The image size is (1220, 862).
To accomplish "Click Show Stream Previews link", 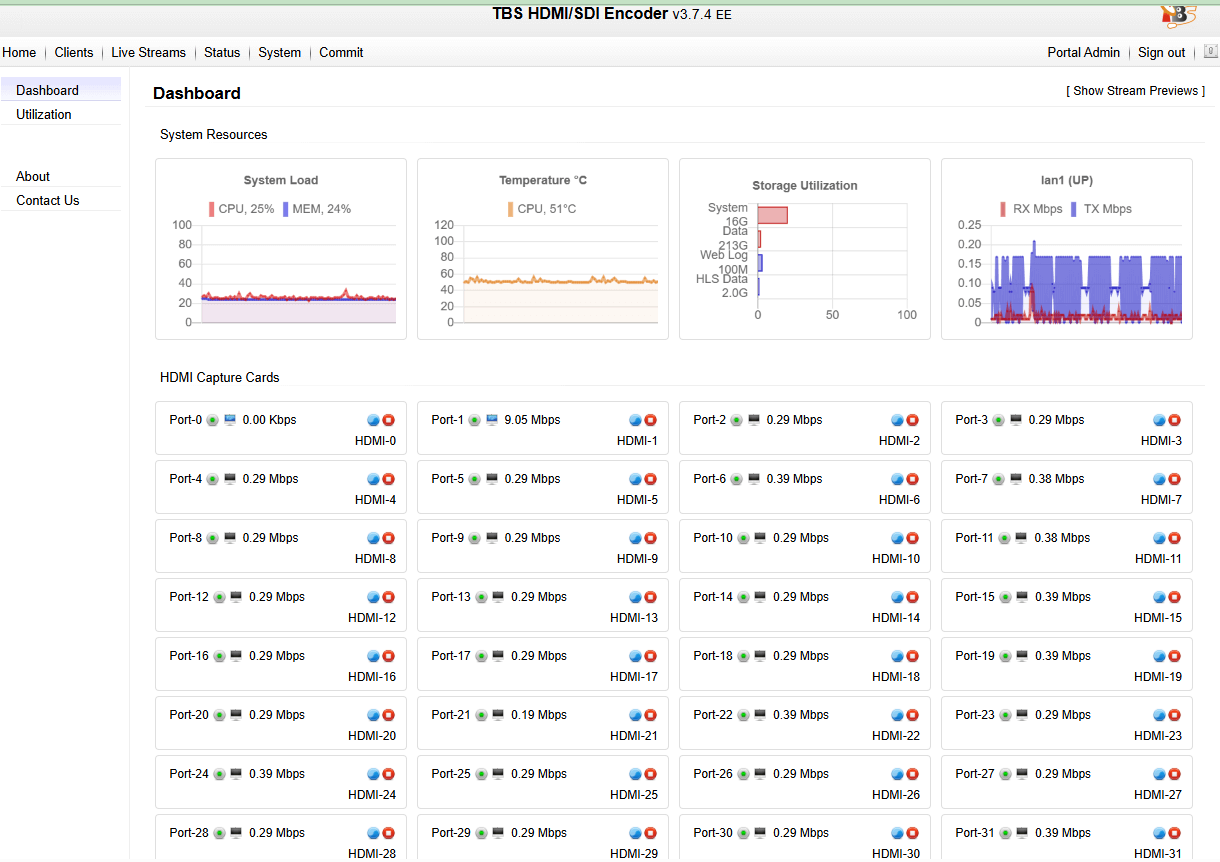I will [x=1135, y=91].
